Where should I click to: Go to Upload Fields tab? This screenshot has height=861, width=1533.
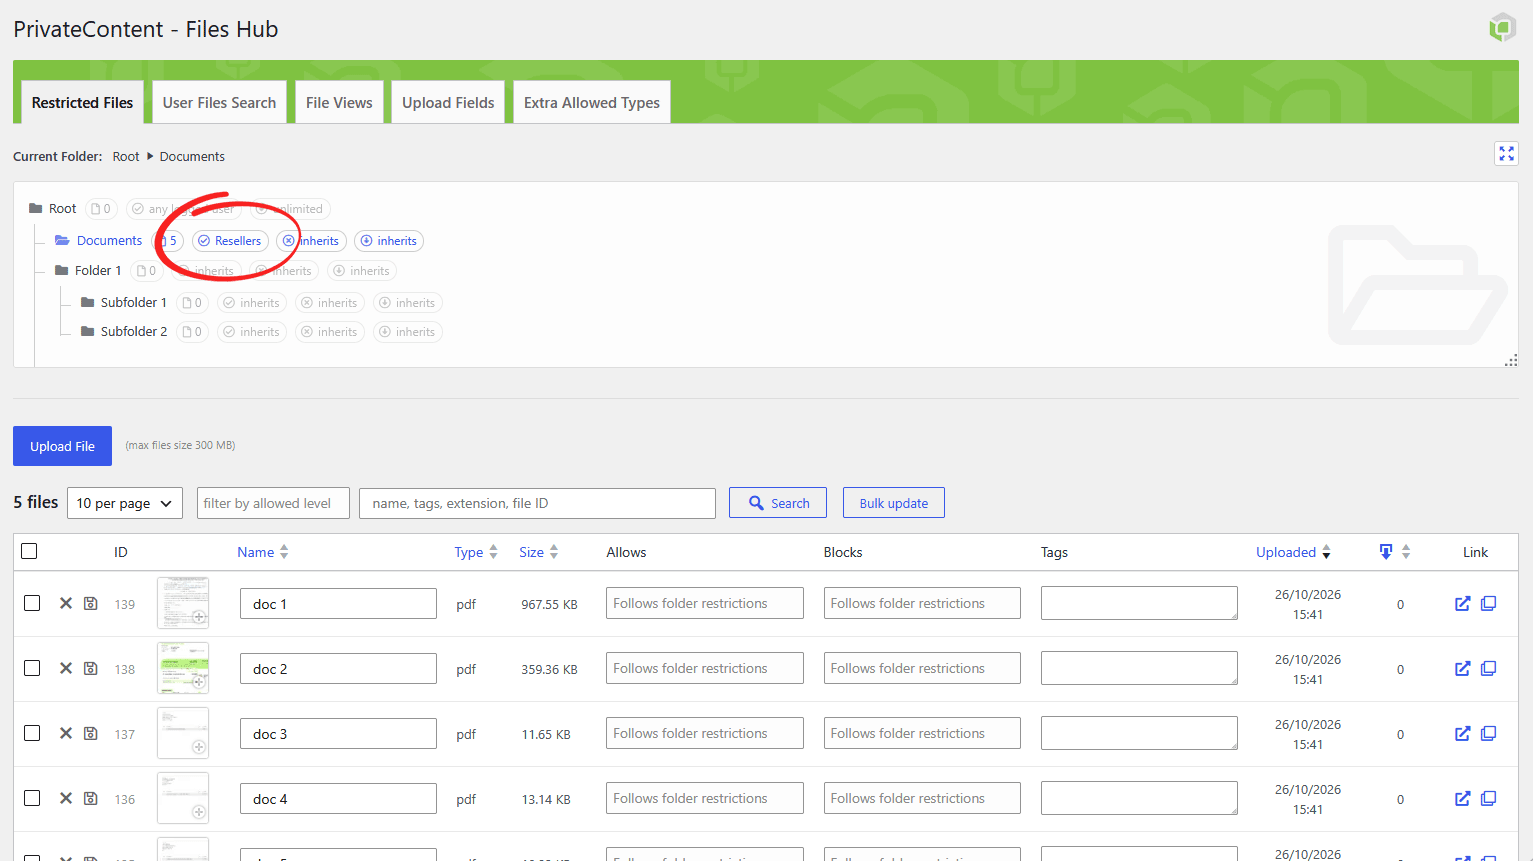(448, 102)
